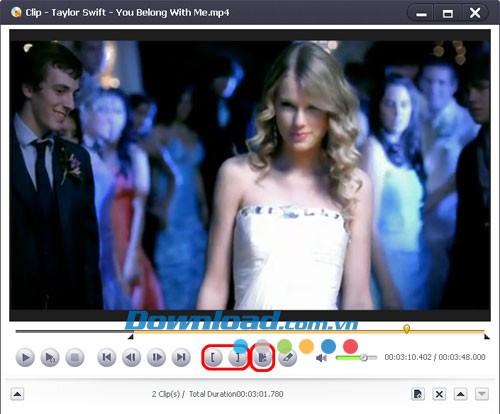The height and width of the screenshot is (414, 500).
Task: Play the selected clip segment only
Action: (50, 357)
